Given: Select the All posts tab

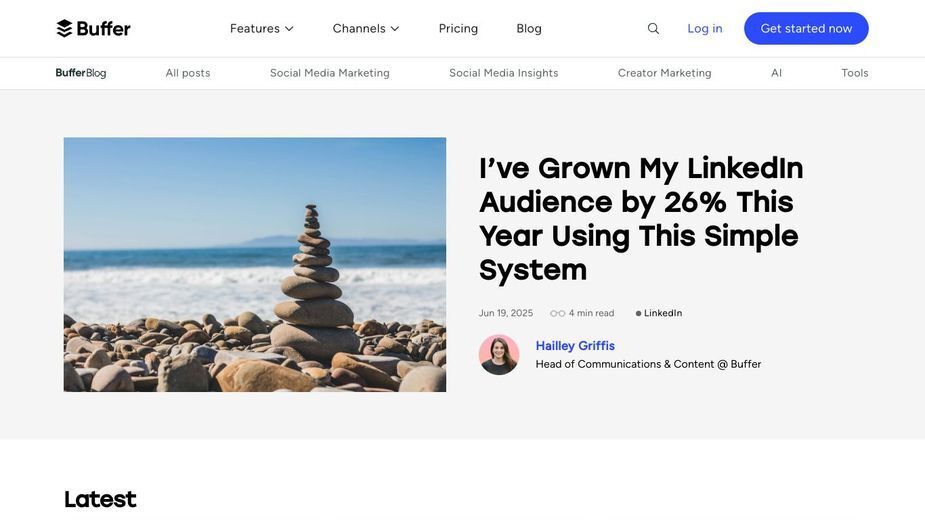Looking at the screenshot, I should tap(188, 73).
